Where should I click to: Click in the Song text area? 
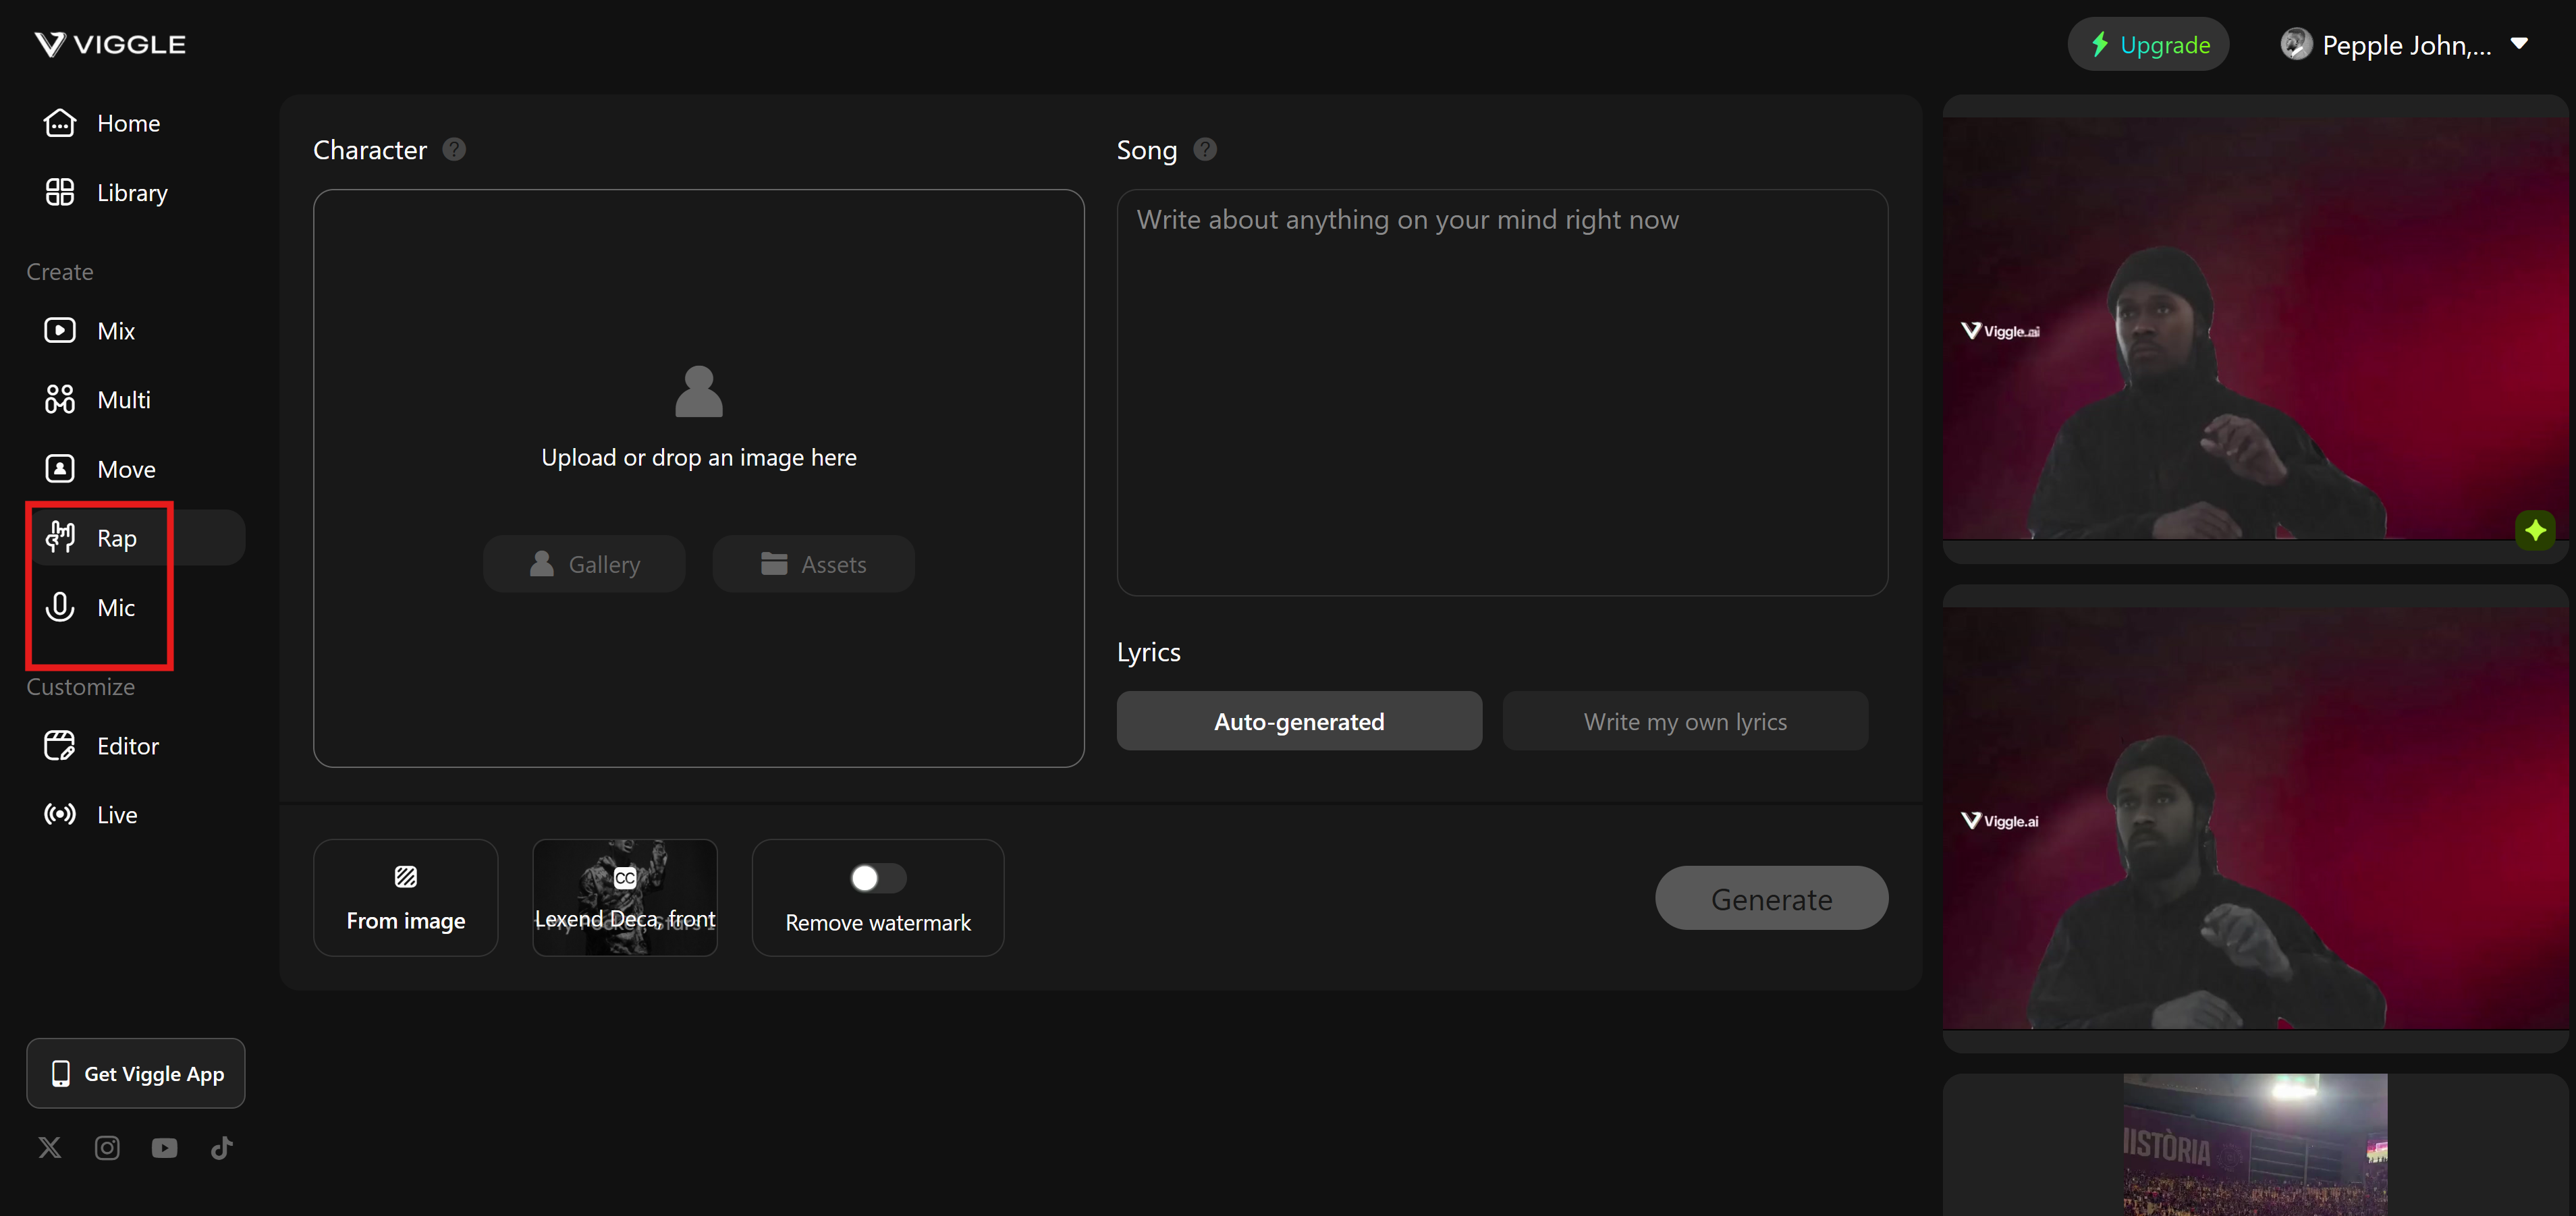point(1501,392)
